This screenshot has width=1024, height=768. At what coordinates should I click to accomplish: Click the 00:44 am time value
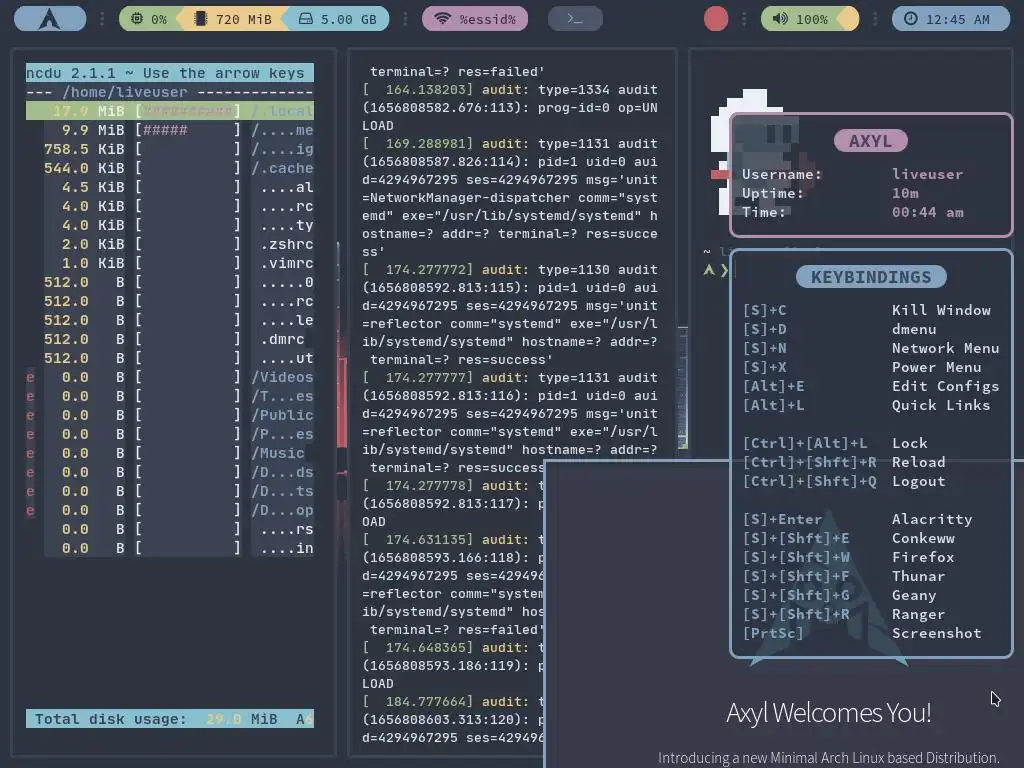click(x=927, y=212)
